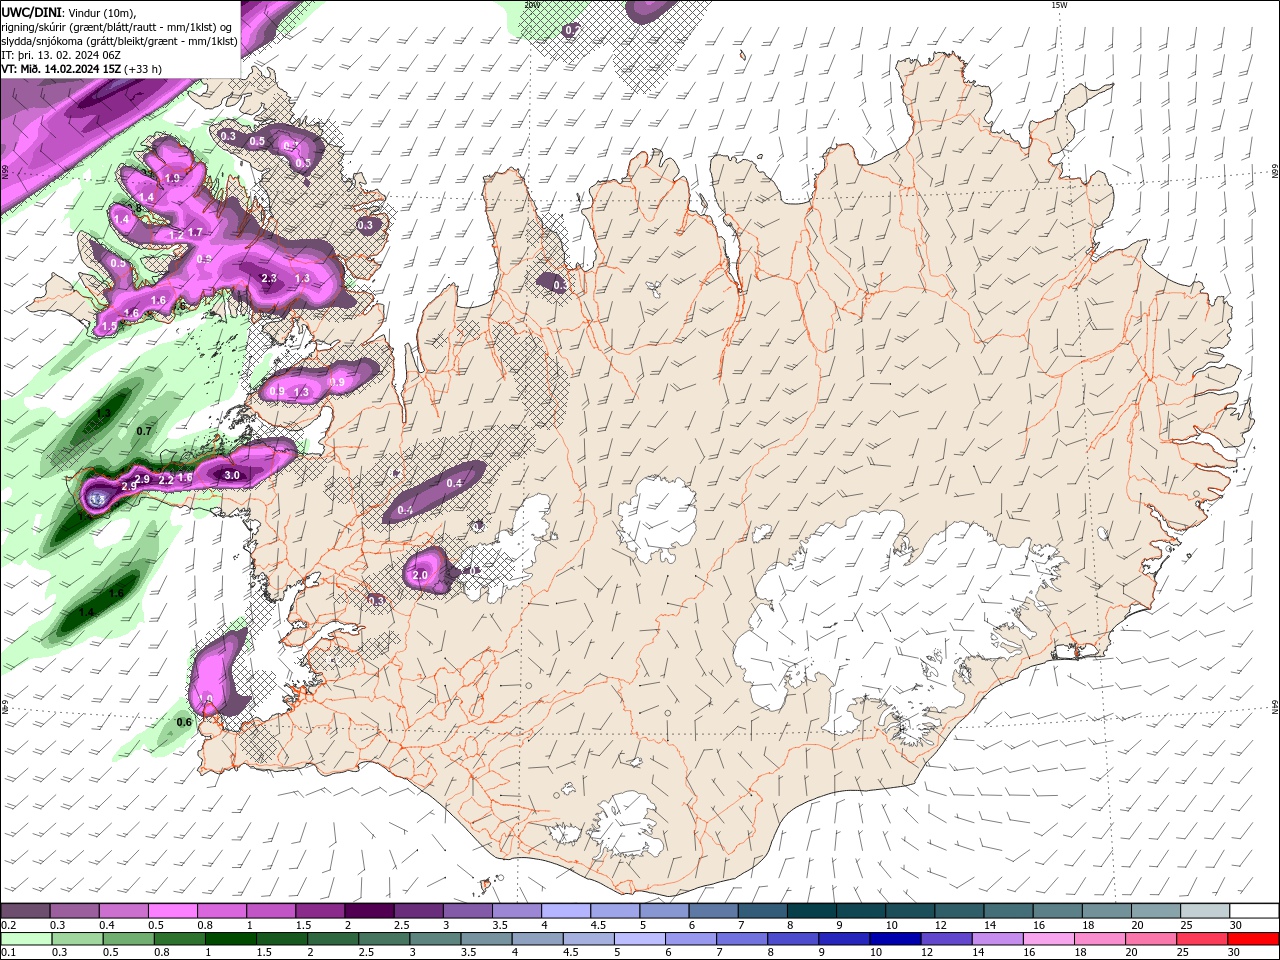Pick rain legend swatch between 3 and 3.5
The width and height of the screenshot is (1280, 960).
coord(434,939)
